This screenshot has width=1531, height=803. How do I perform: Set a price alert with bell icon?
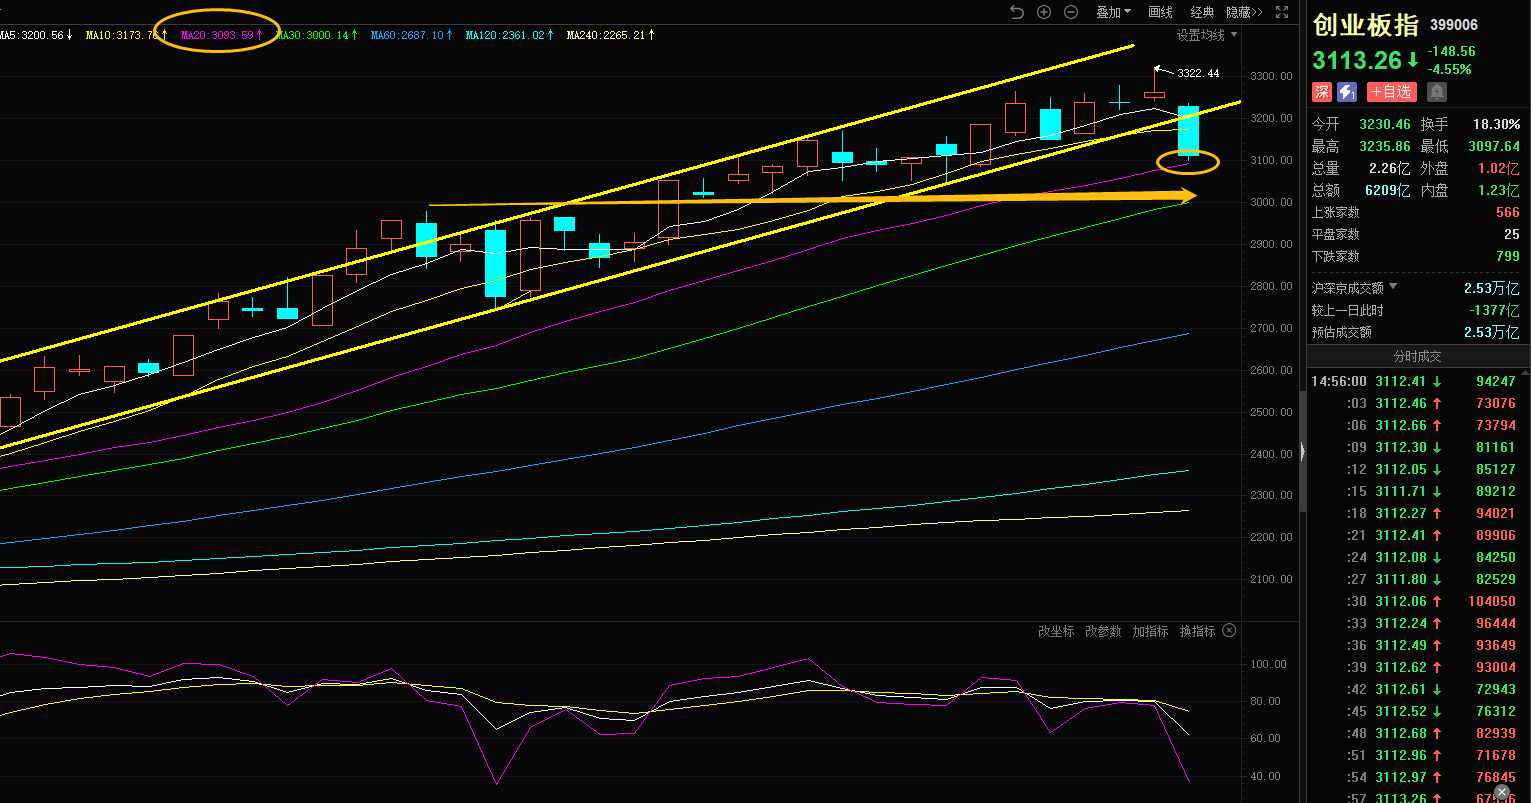1437,92
